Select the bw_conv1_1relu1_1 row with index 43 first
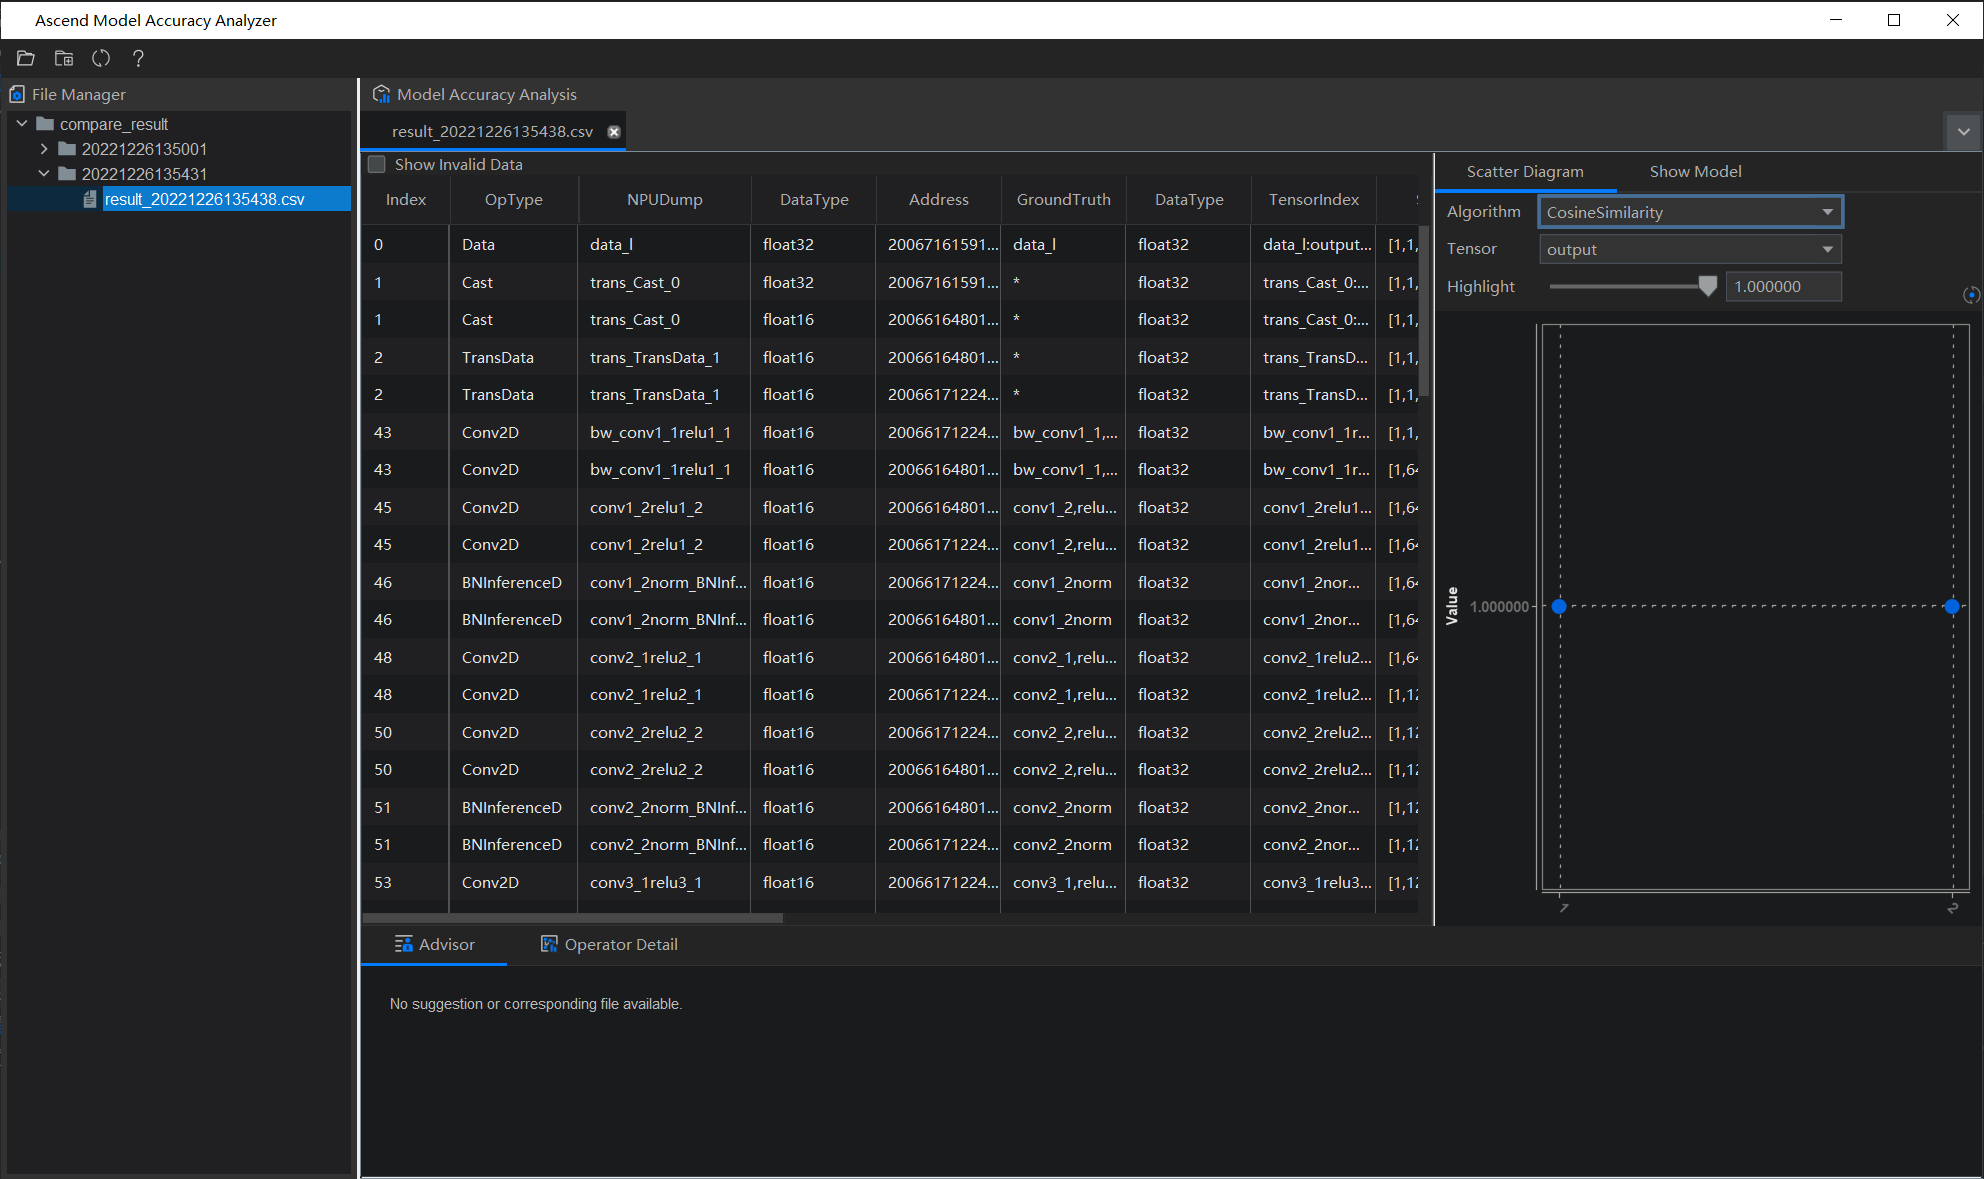The width and height of the screenshot is (1984, 1179). [890, 433]
